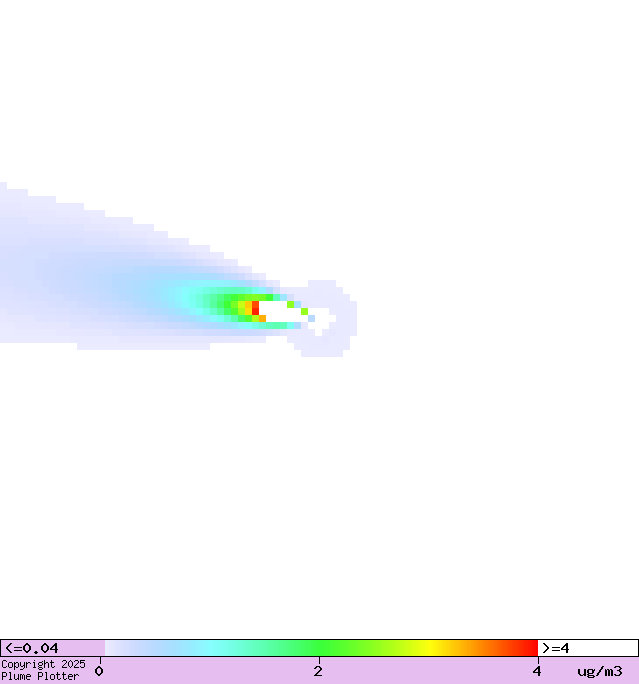Click the white high-concentration core of the plume
The width and height of the screenshot is (639, 684).
[x=281, y=311]
